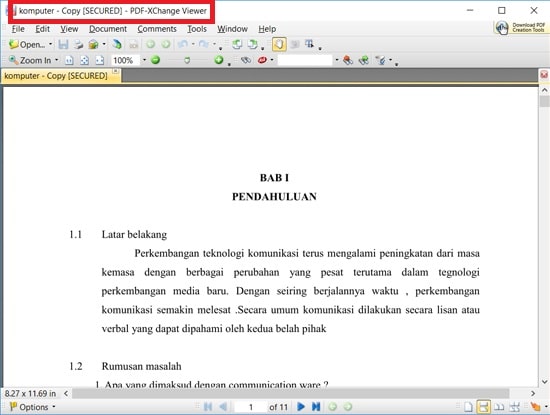Viewport: 550px width, 415px height.
Task: Click the page number field
Action: tap(250, 407)
